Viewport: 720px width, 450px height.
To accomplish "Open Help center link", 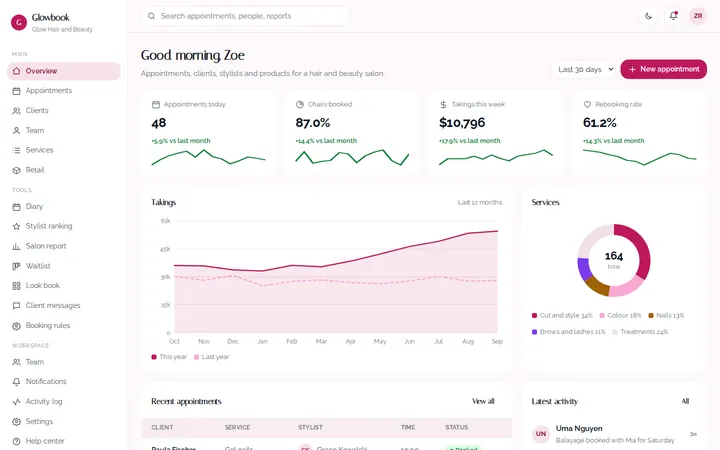I will [63, 441].
